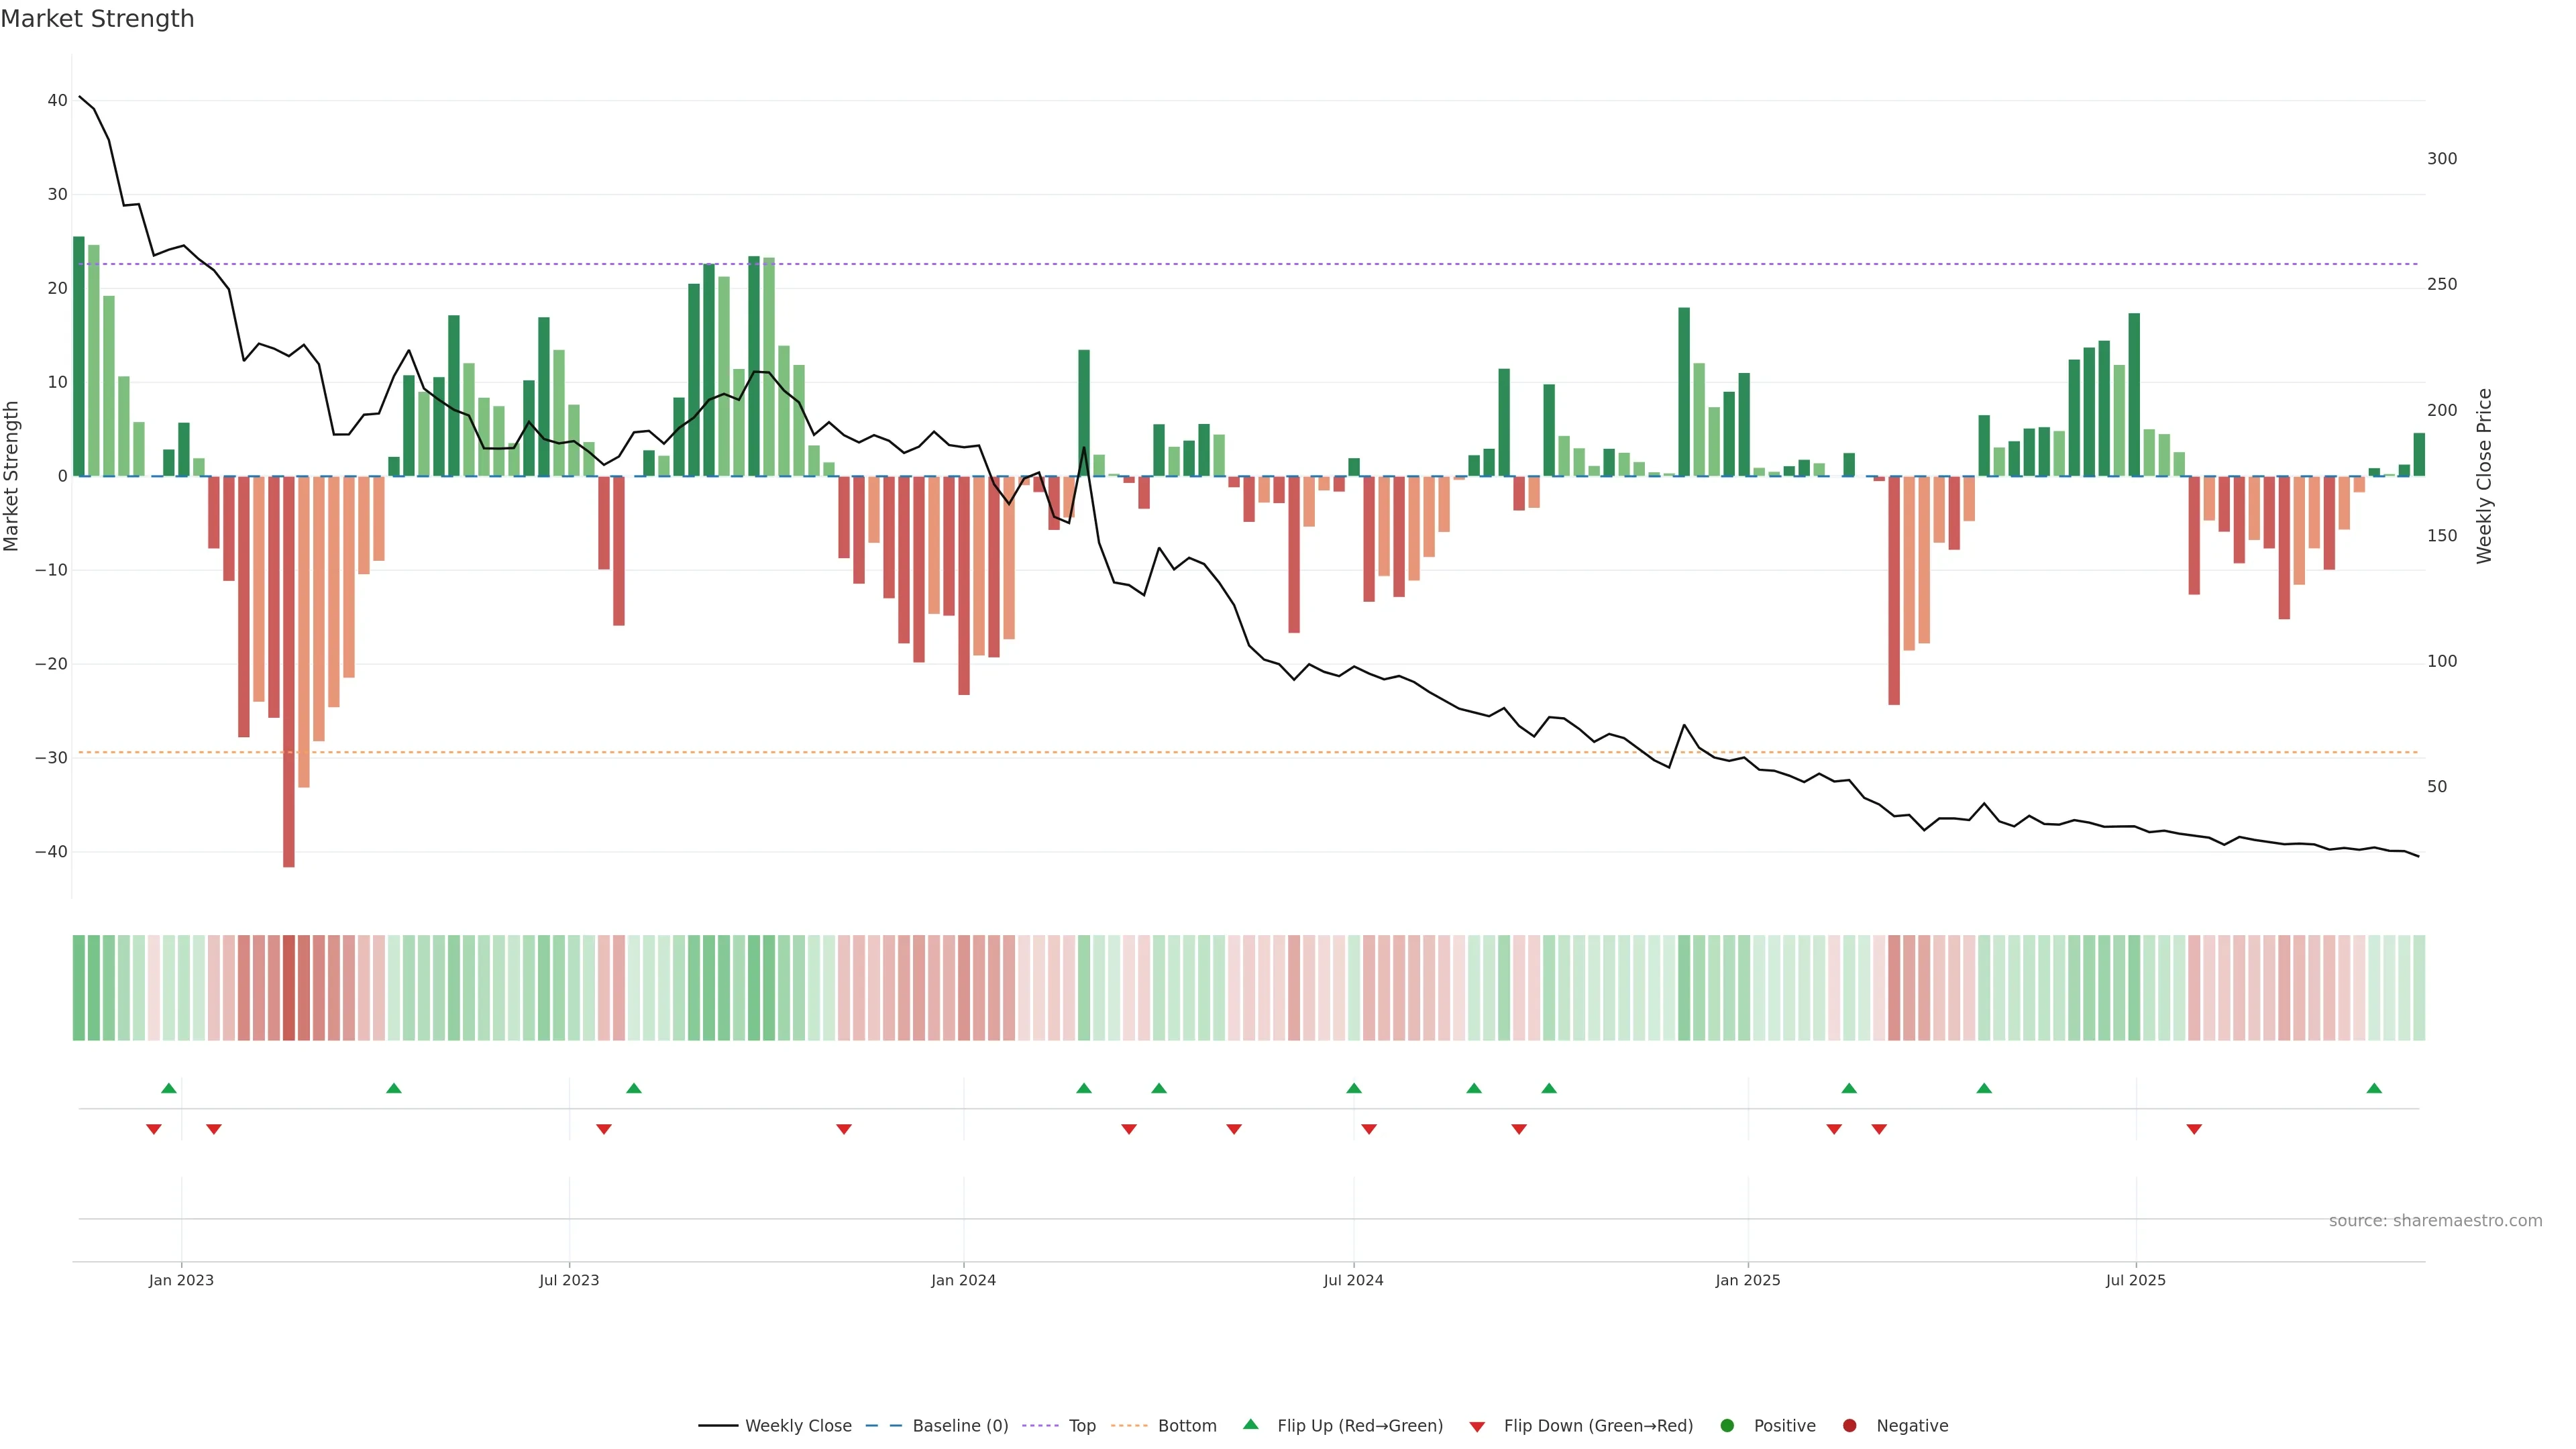Click the first red flip-down triangle marker
The image size is (2576, 1449).
coord(154,1129)
